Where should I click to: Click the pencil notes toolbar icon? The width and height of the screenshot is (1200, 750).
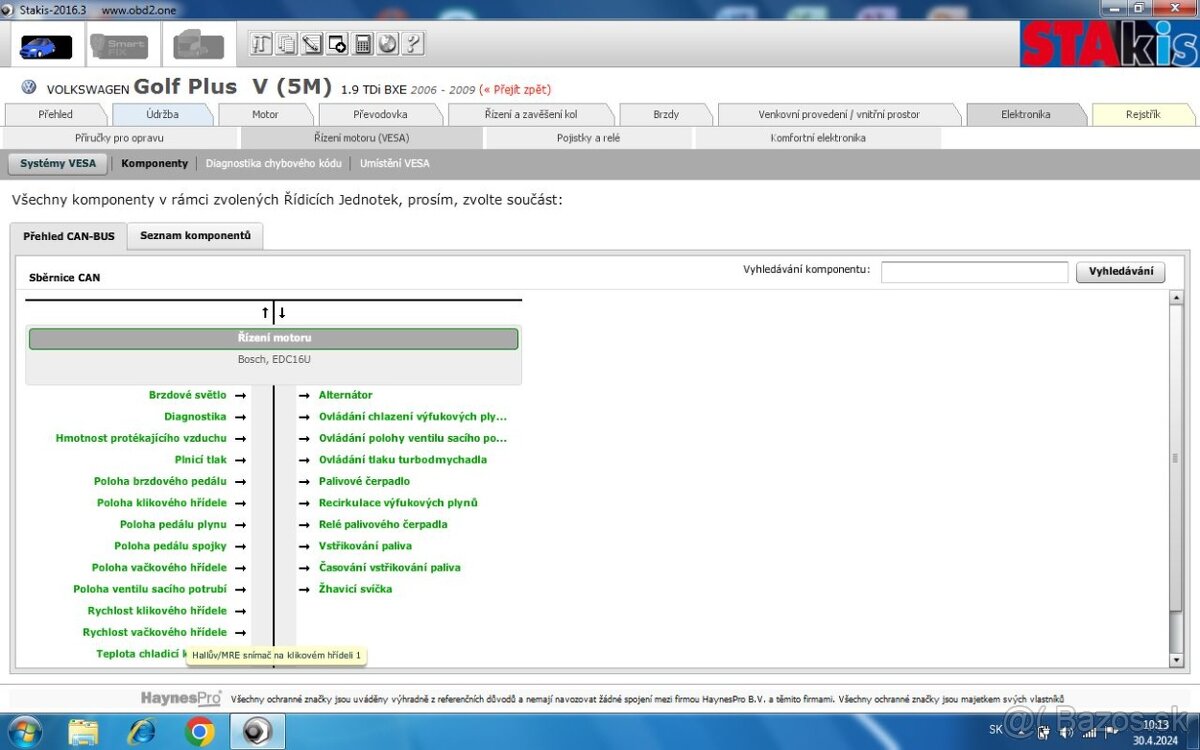[x=312, y=44]
